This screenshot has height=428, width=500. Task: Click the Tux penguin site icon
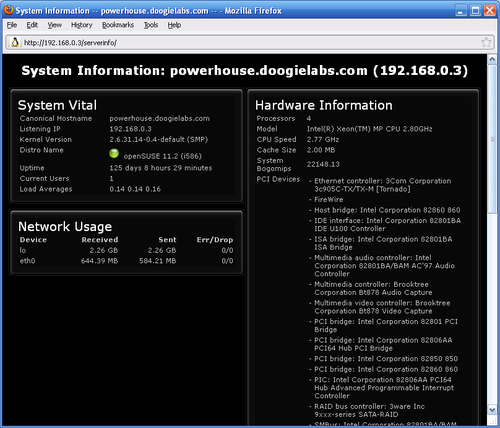(15, 42)
